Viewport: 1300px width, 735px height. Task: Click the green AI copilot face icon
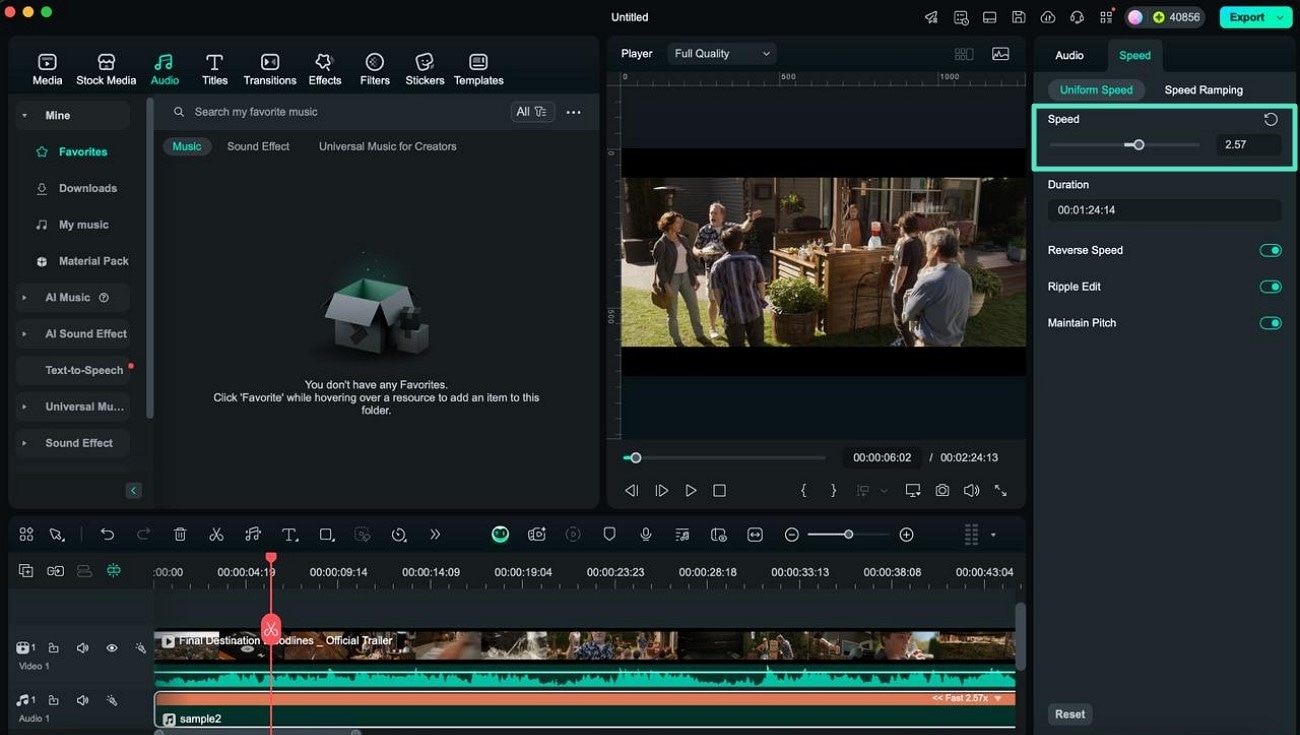coord(500,535)
